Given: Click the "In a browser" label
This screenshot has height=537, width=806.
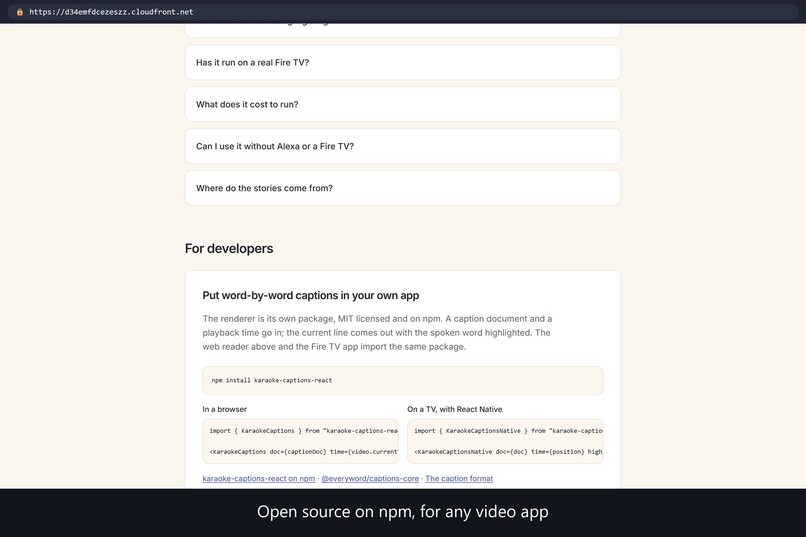Looking at the screenshot, I should (x=224, y=409).
